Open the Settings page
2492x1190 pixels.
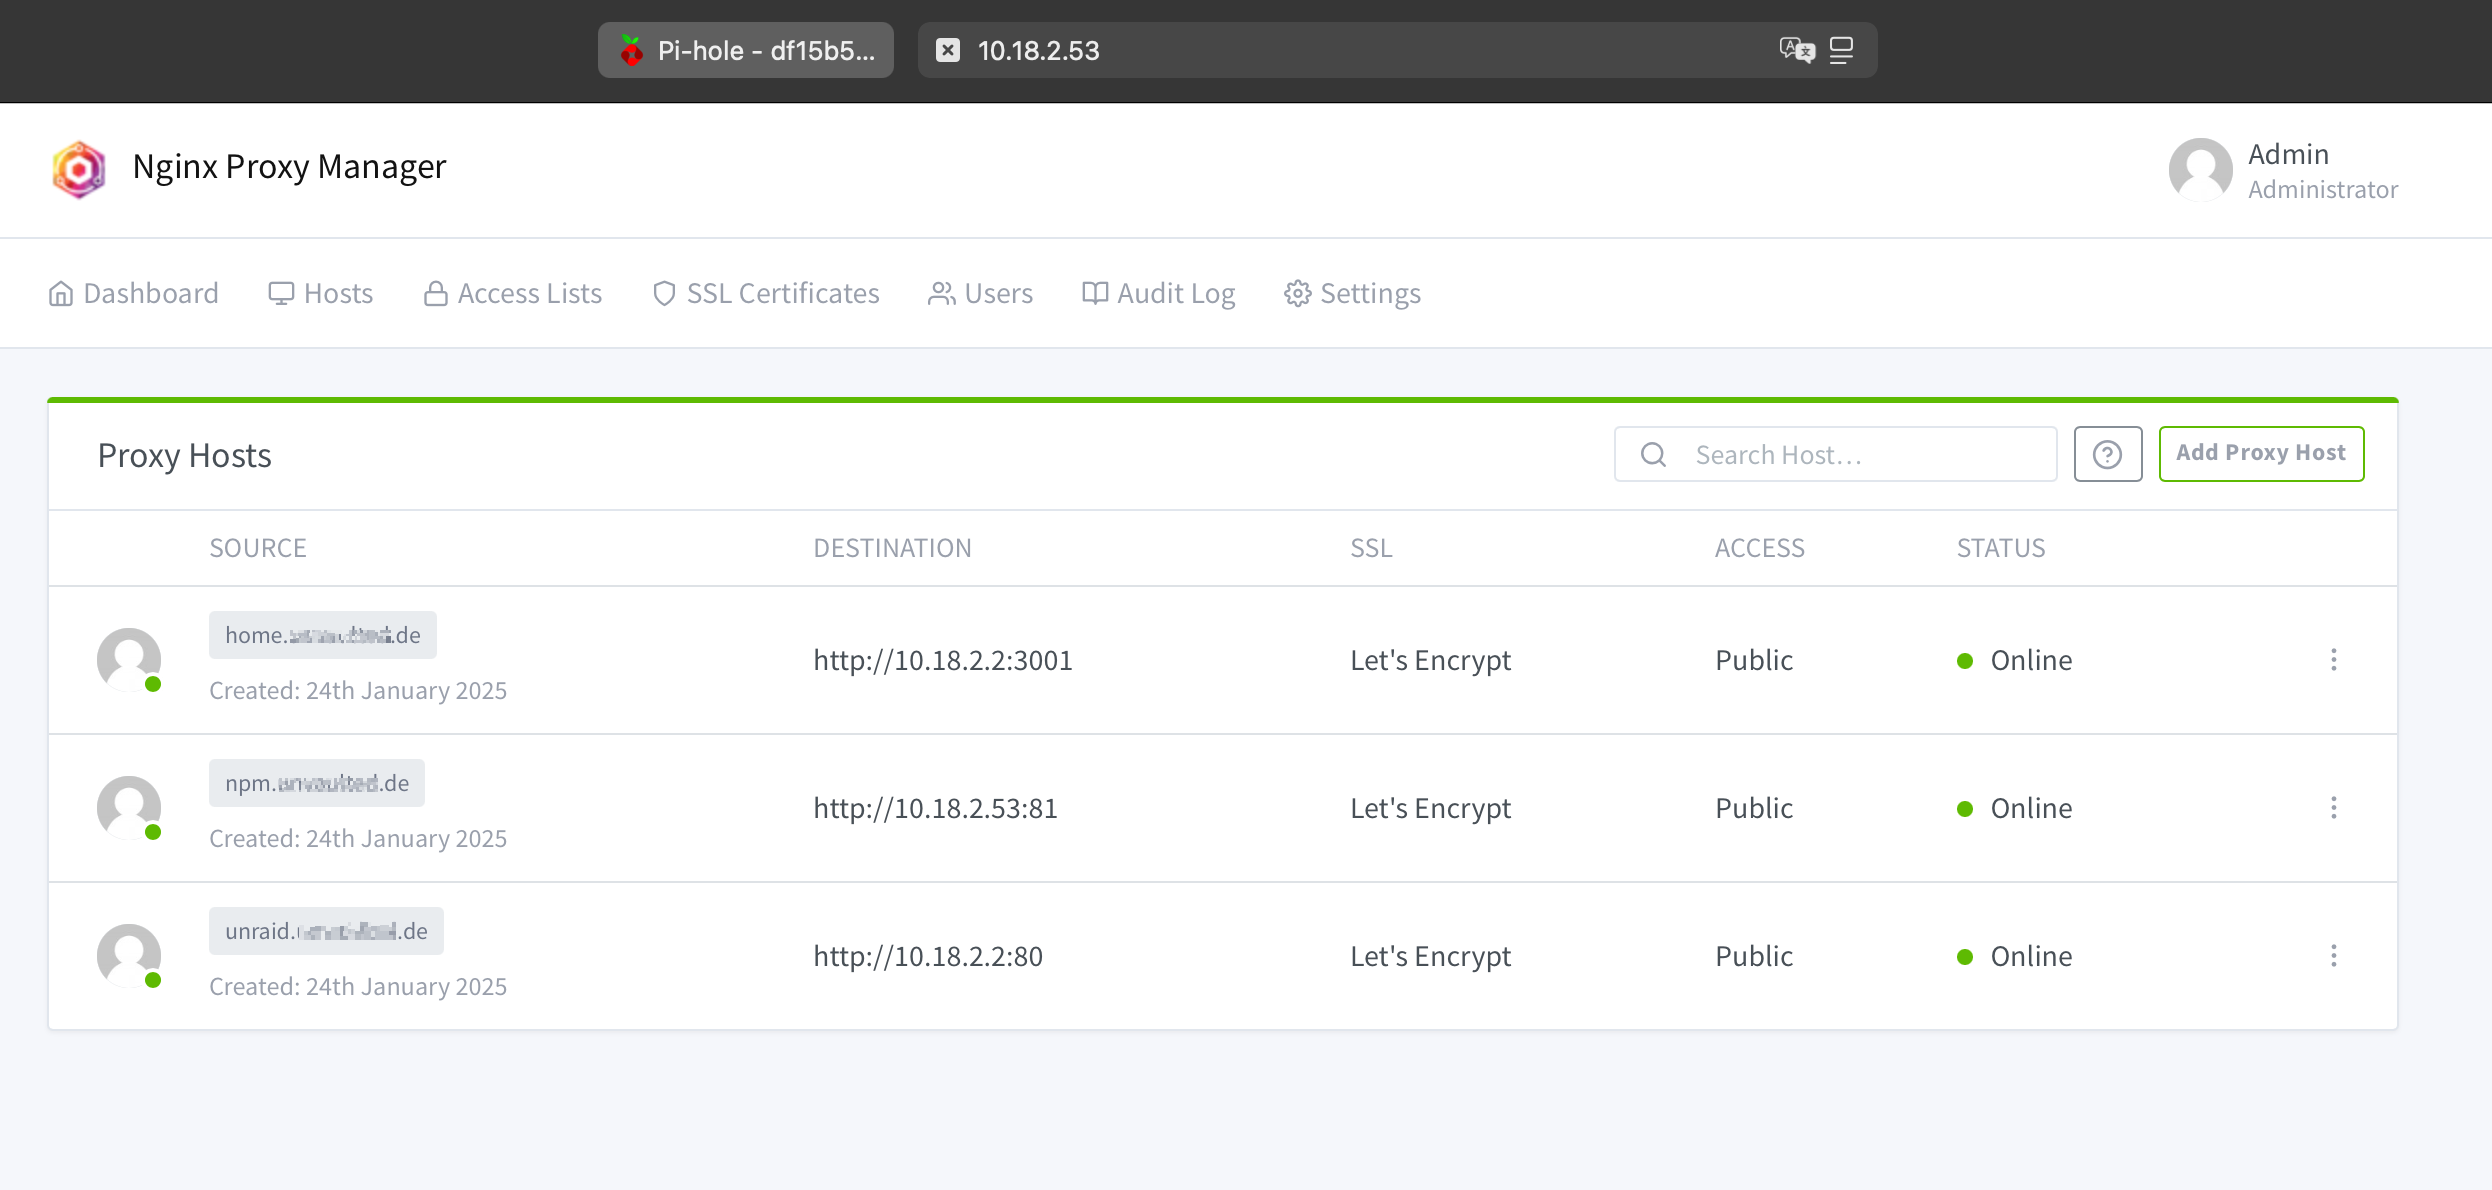coord(1353,294)
